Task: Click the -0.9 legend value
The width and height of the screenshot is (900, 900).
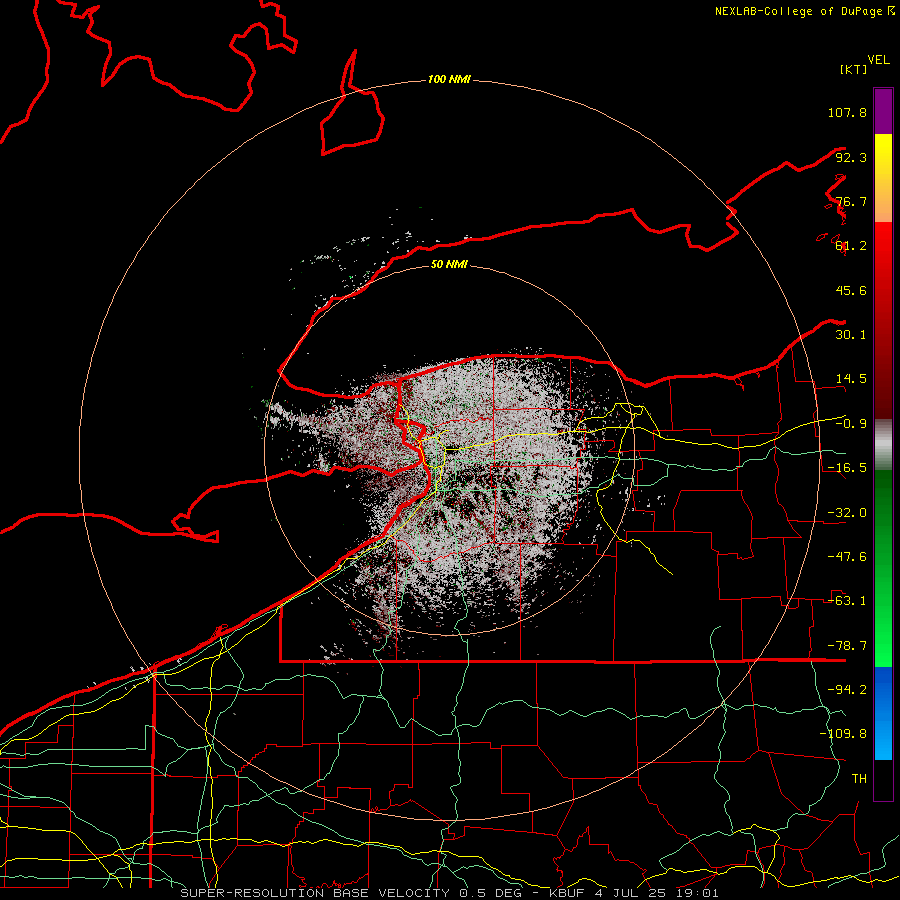Action: click(x=851, y=424)
